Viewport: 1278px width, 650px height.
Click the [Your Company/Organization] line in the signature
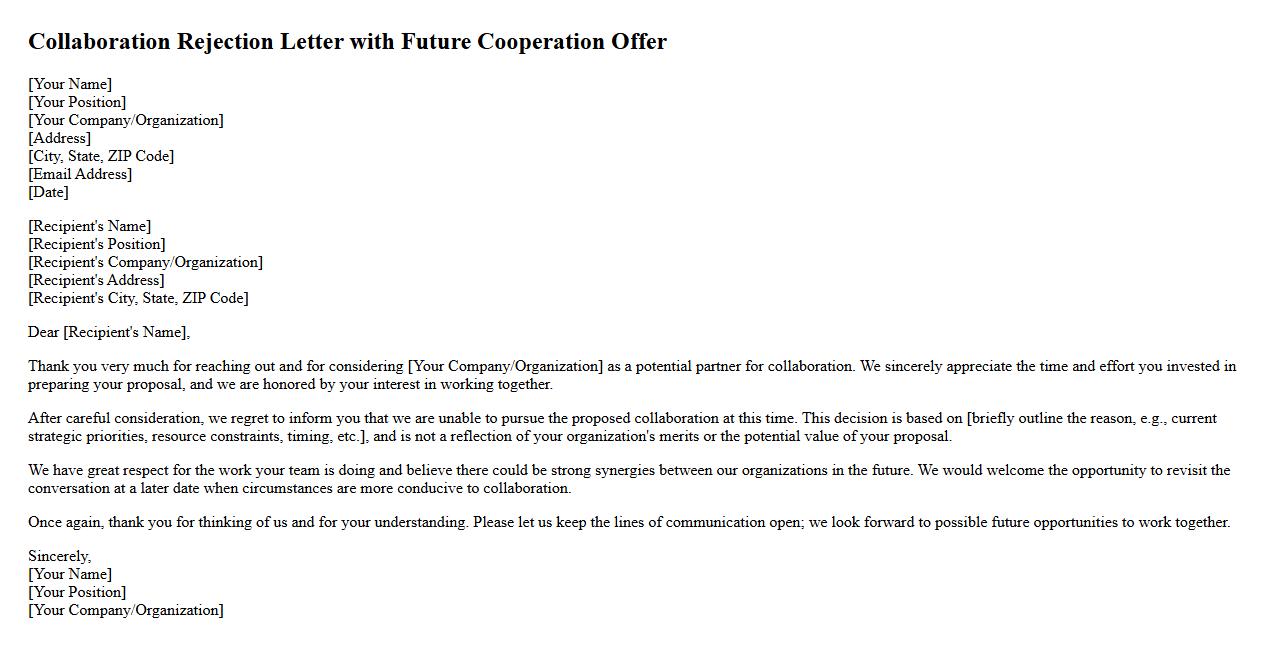[126, 610]
